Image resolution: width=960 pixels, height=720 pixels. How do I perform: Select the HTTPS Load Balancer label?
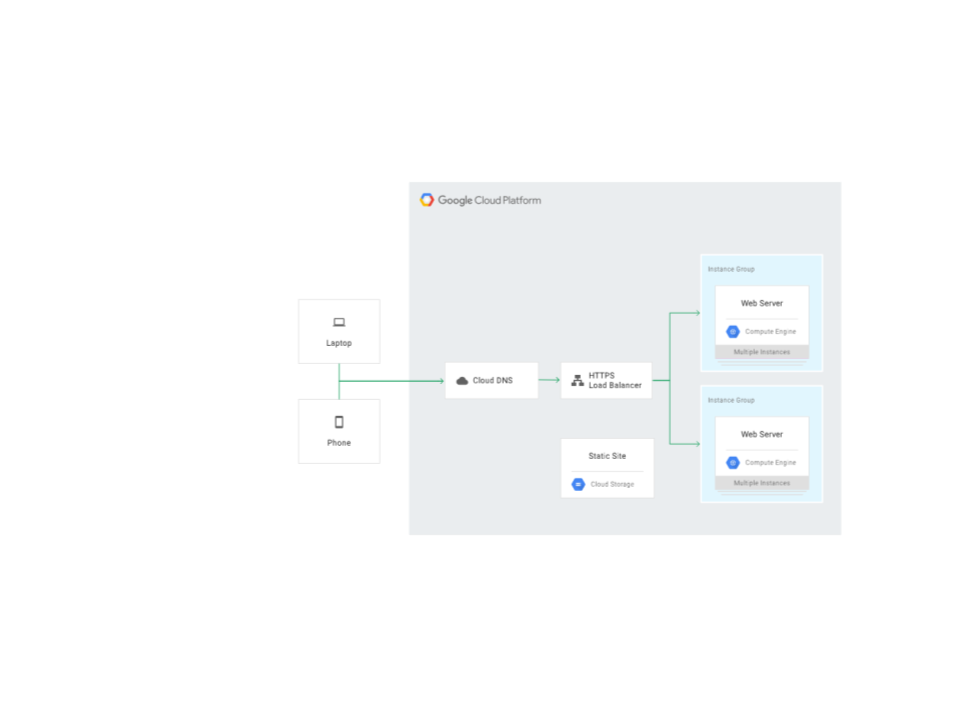615,380
